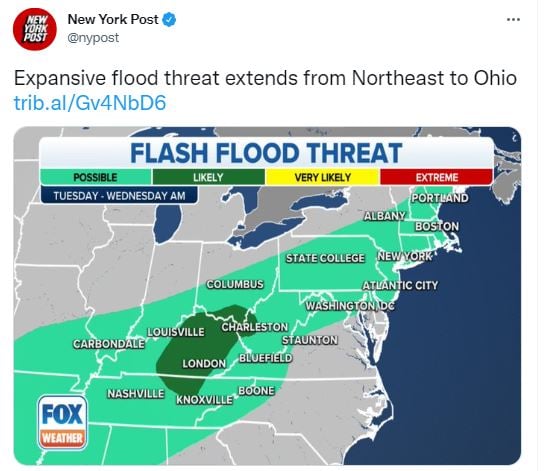
Task: Click the London label in dark green zone
Action: (x=204, y=364)
